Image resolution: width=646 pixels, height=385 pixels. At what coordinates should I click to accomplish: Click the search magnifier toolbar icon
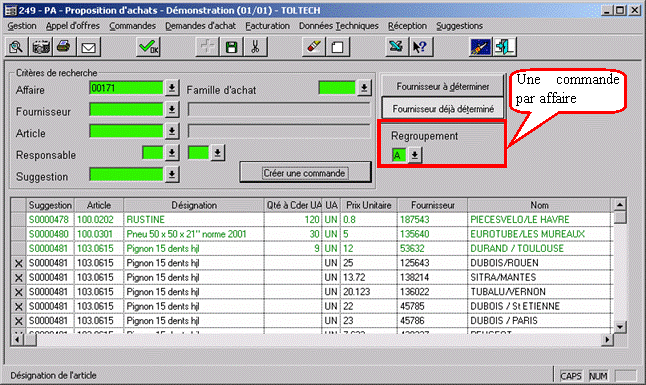16,47
